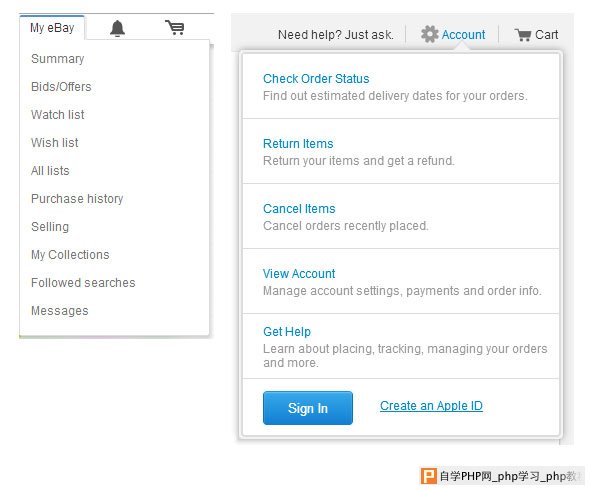This screenshot has height=490, width=590.
Task: Click View Account link
Action: tap(299, 274)
